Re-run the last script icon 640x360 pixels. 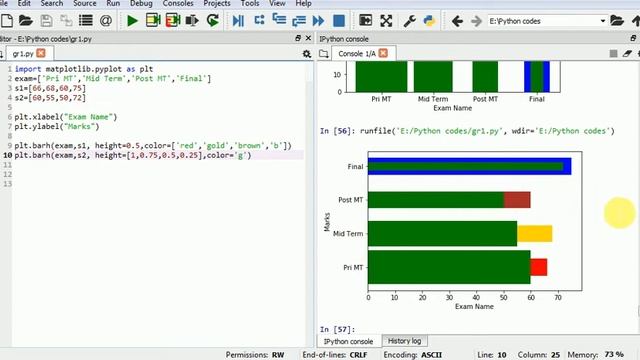pyautogui.click(x=213, y=20)
